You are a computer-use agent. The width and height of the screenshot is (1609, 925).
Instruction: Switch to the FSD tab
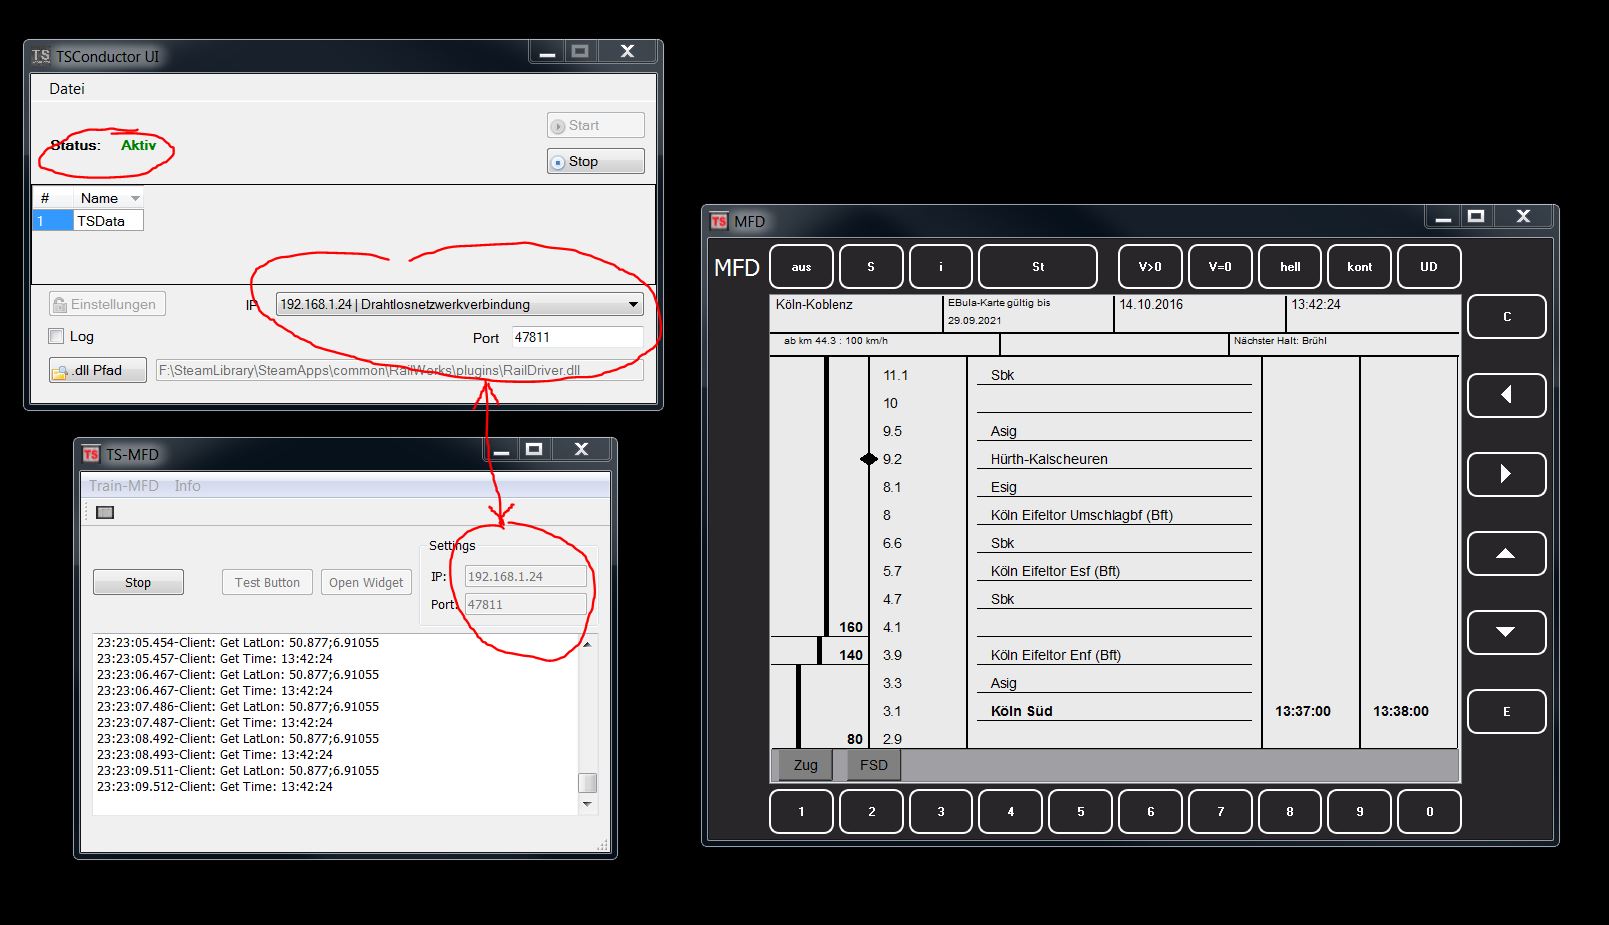point(873,765)
